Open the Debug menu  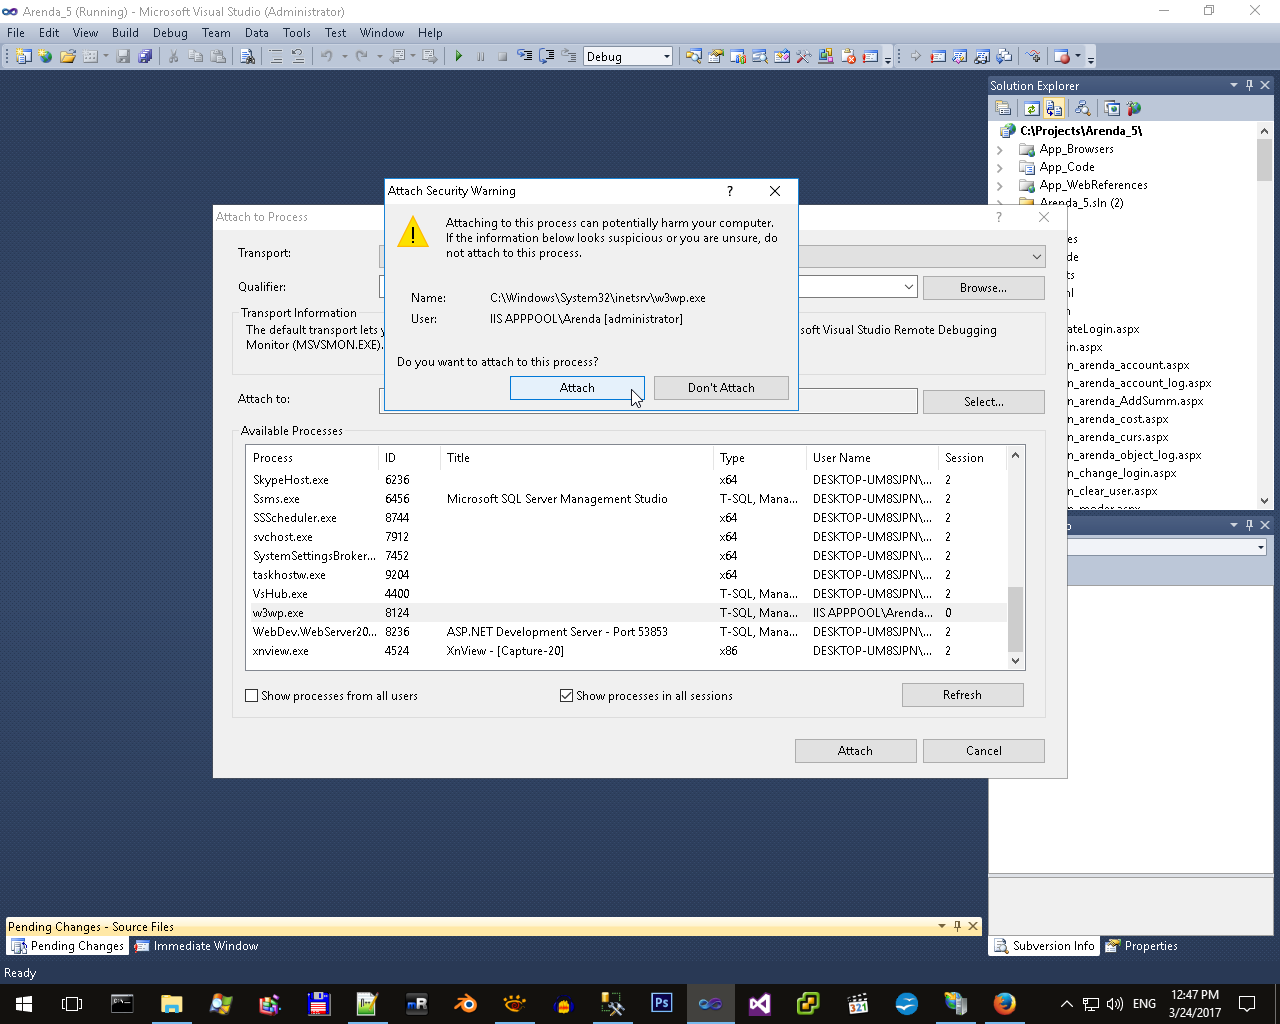point(170,33)
